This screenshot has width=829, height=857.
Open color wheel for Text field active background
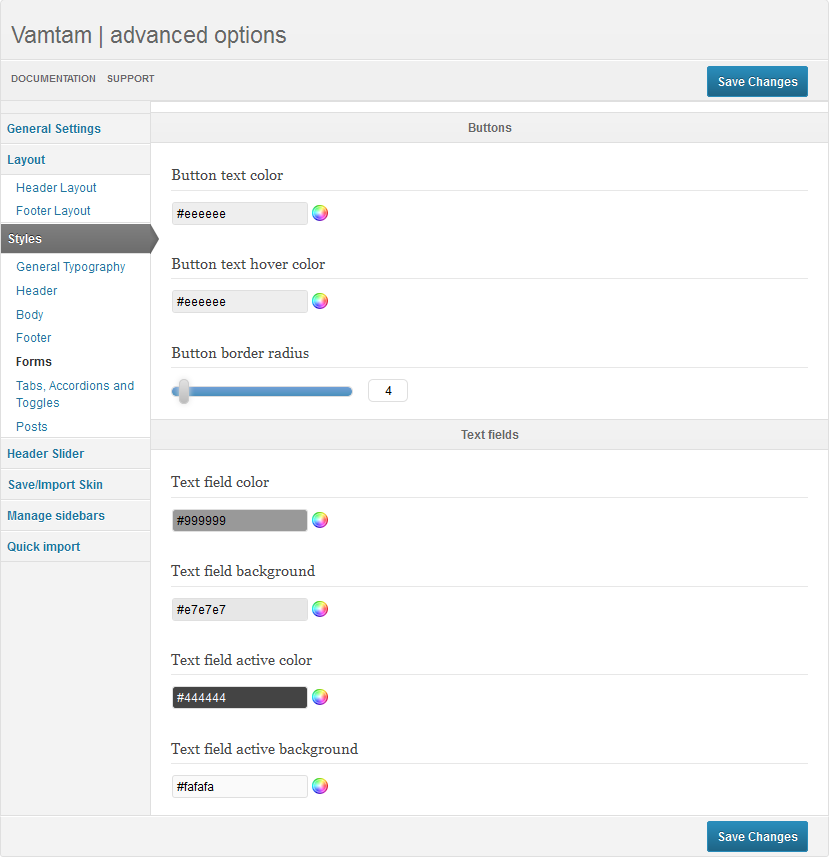pyautogui.click(x=320, y=786)
